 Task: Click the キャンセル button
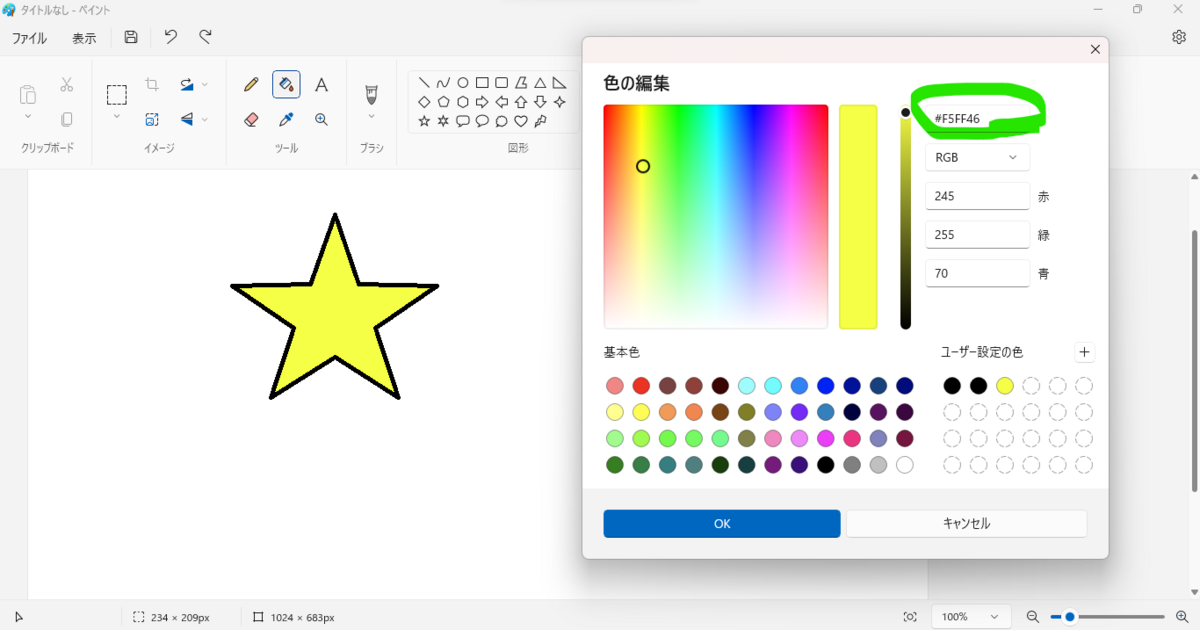966,524
